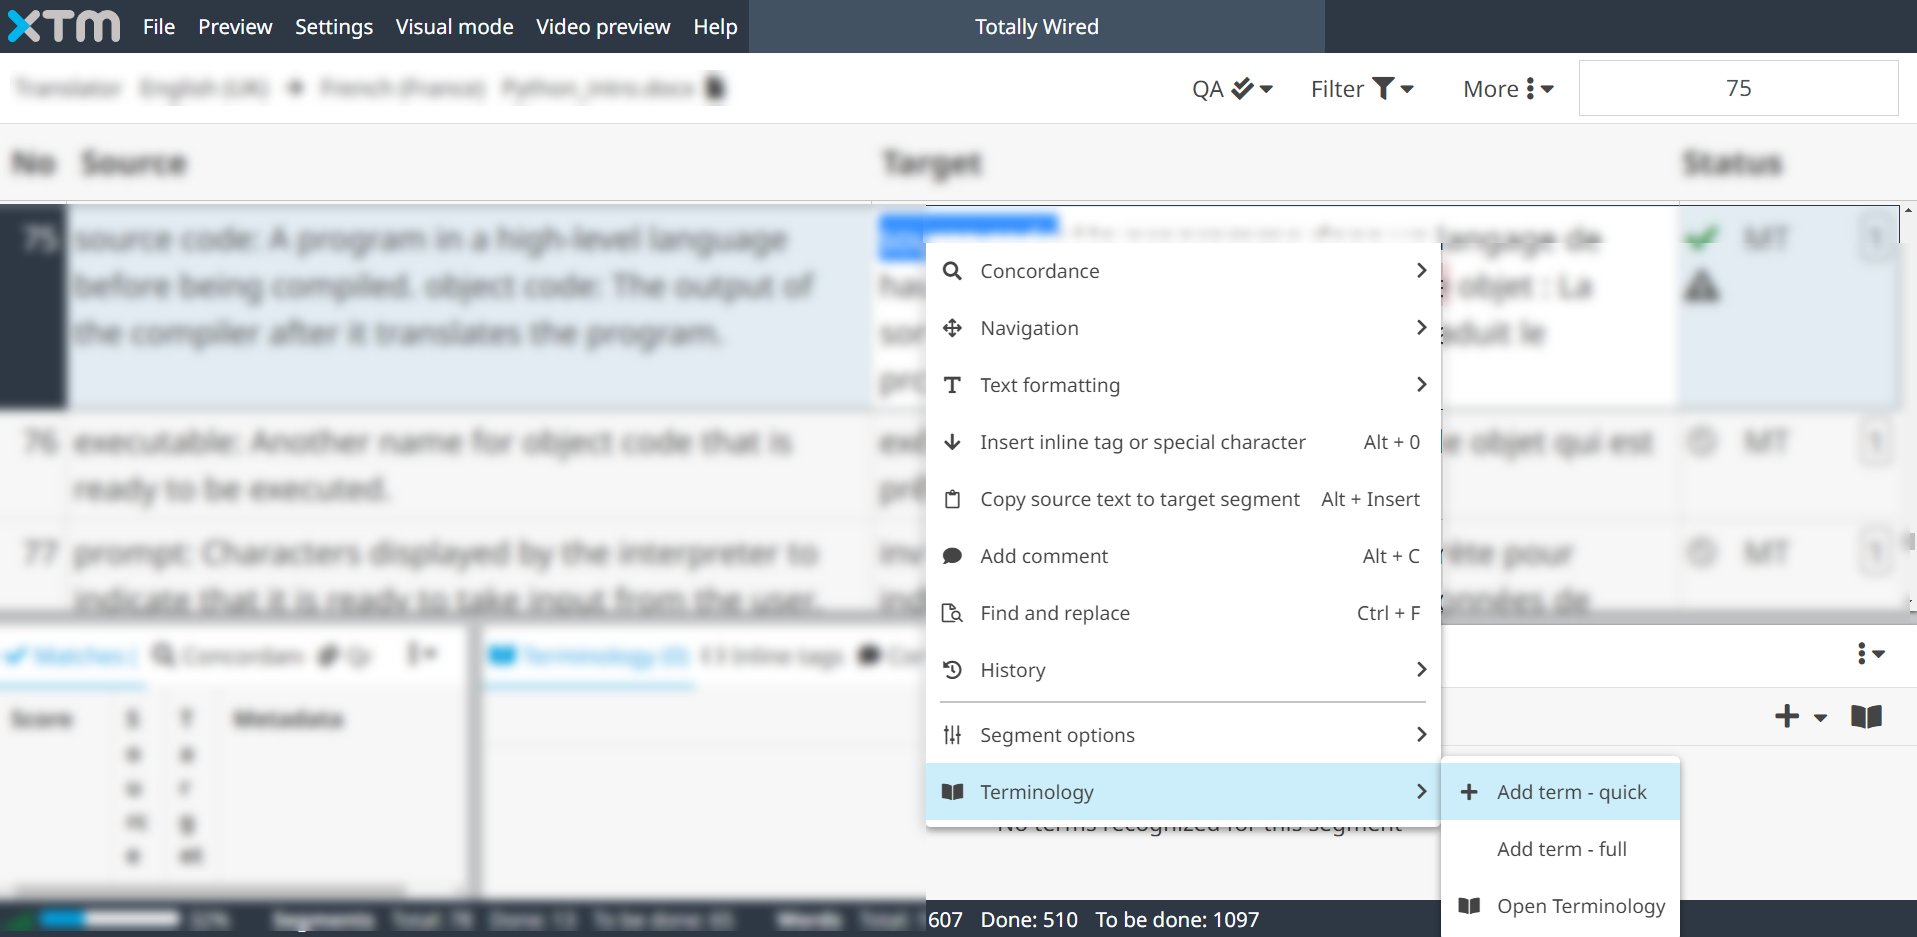Open the File menu
The height and width of the screenshot is (937, 1917).
pos(159,27)
